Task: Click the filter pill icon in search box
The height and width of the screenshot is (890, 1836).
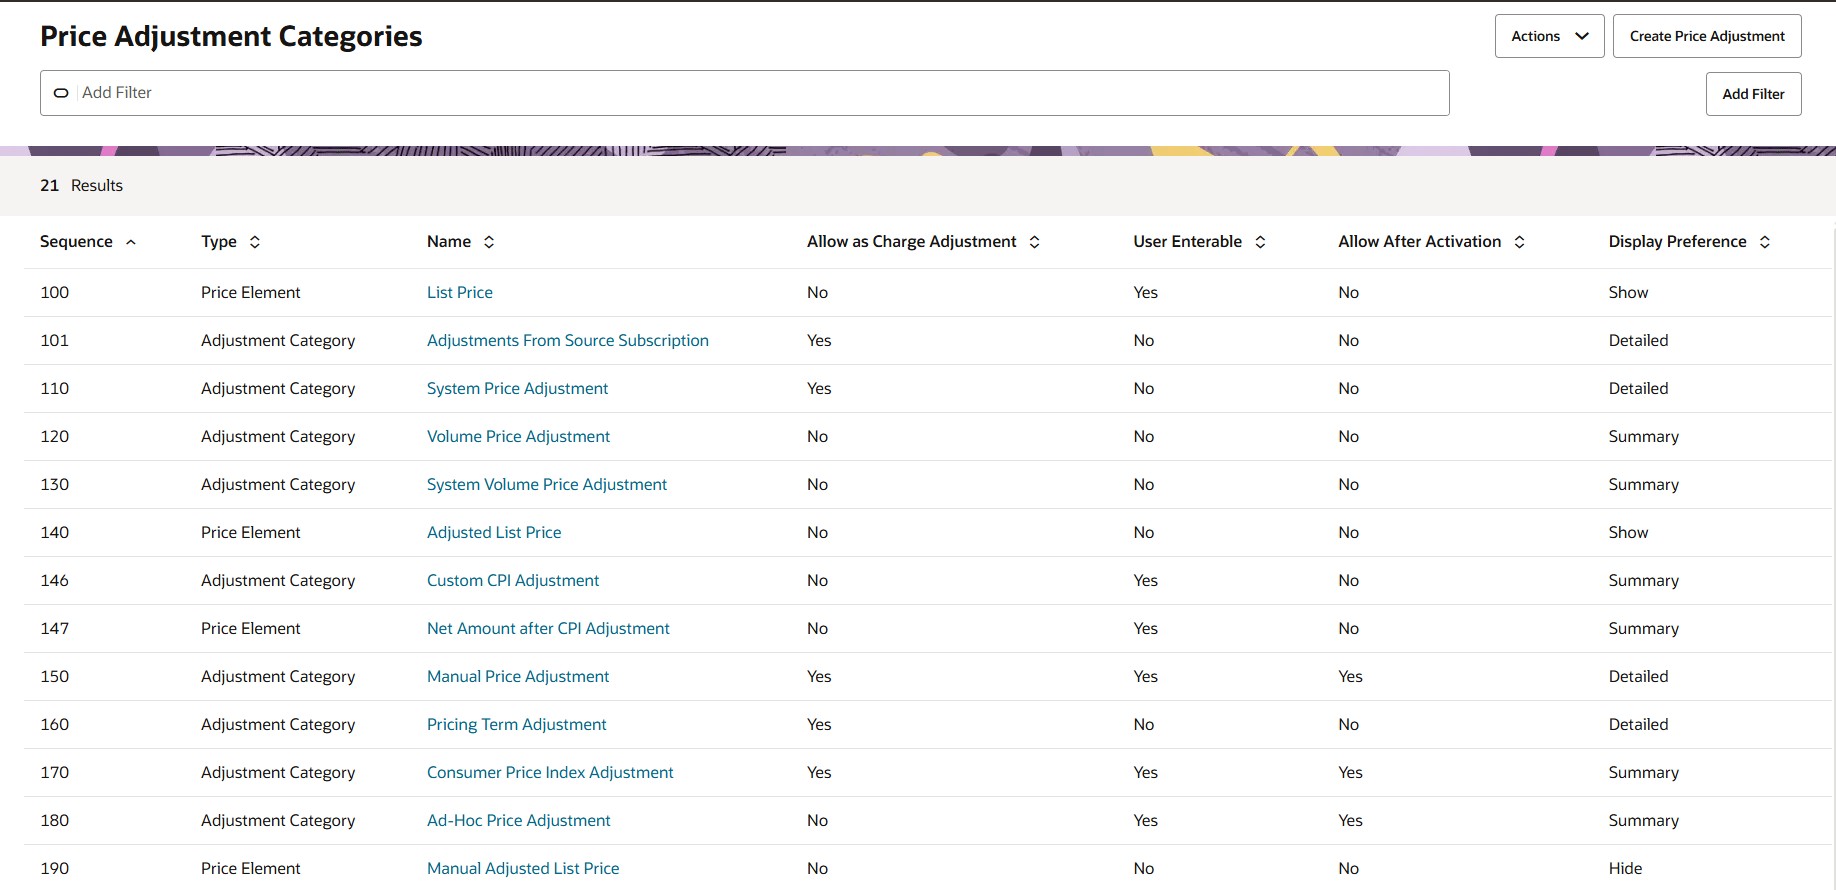Action: click(x=61, y=93)
